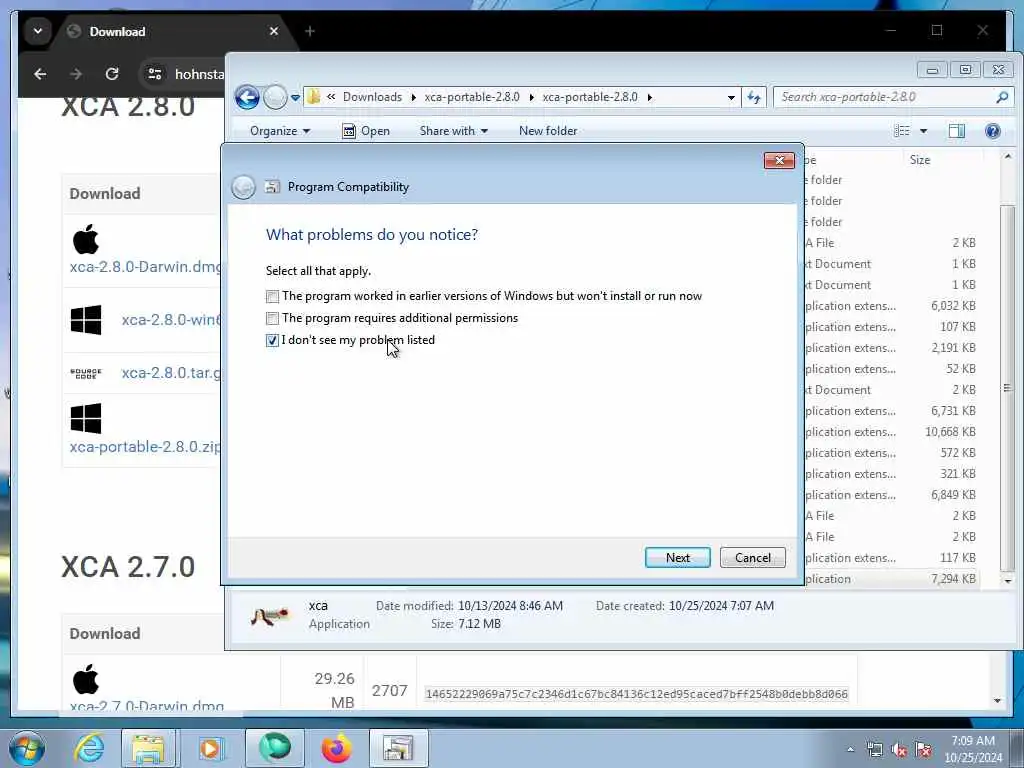The image size is (1024, 768).
Task: Click xca application icon in details pane
Action: [x=270, y=615]
